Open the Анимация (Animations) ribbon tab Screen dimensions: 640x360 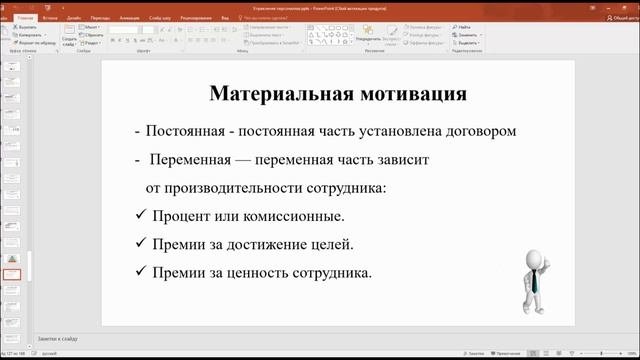click(x=129, y=18)
